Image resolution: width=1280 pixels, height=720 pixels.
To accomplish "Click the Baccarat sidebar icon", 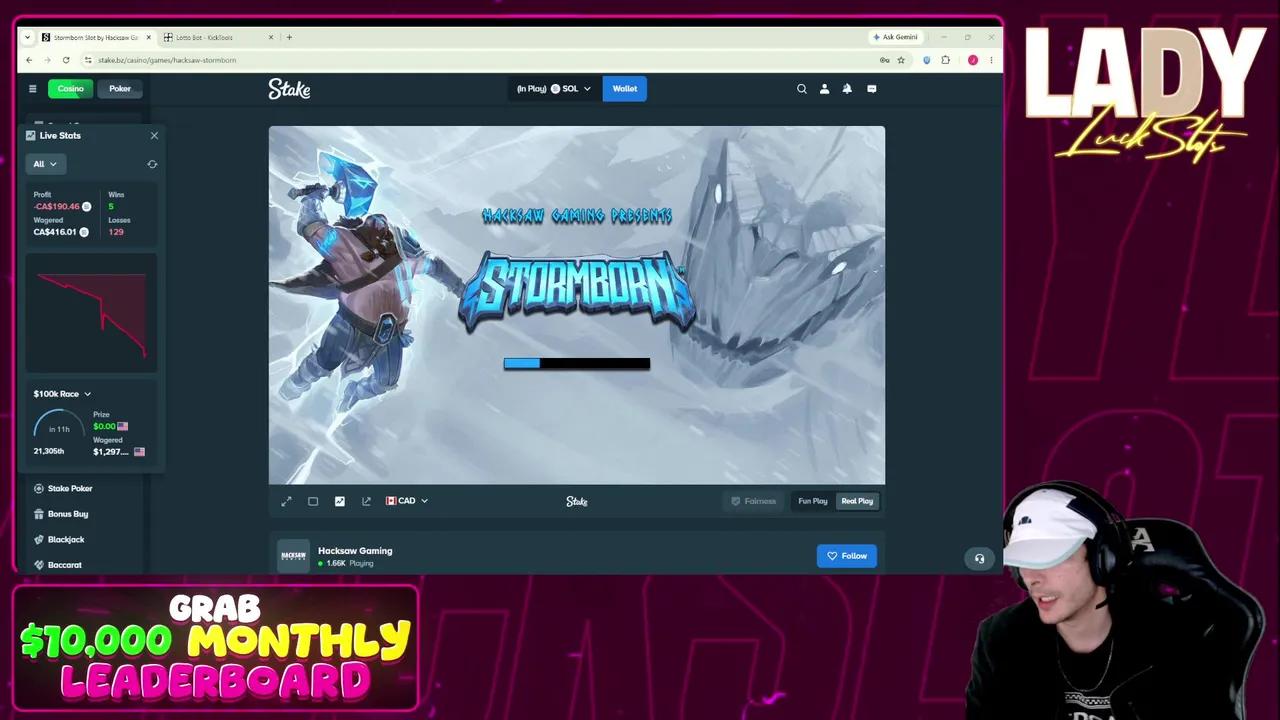I will (x=38, y=565).
